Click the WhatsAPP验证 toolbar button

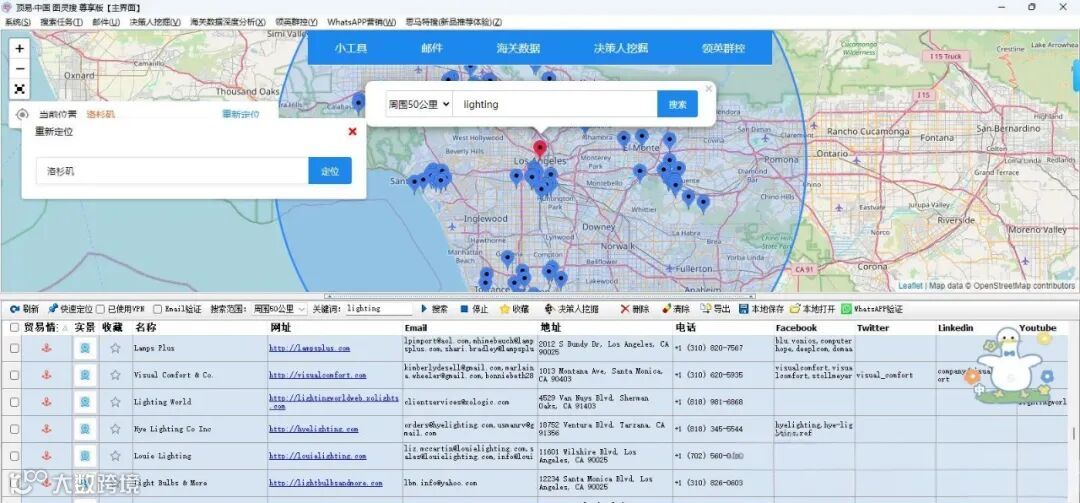pos(871,309)
